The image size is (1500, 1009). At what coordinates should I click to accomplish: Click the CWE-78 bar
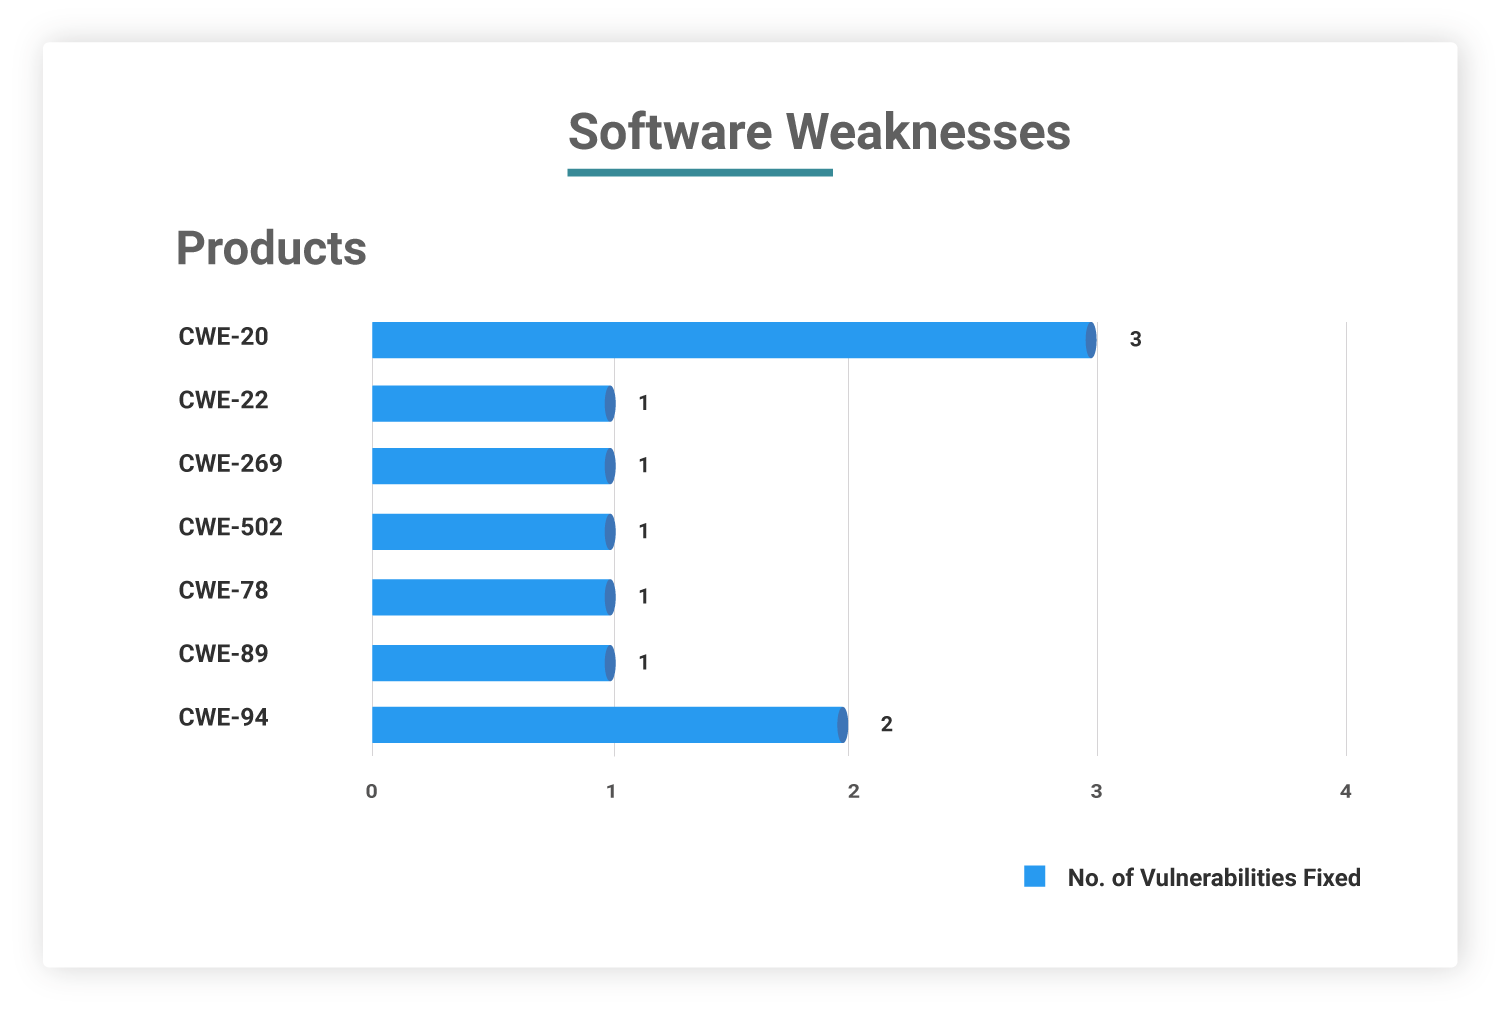point(492,597)
